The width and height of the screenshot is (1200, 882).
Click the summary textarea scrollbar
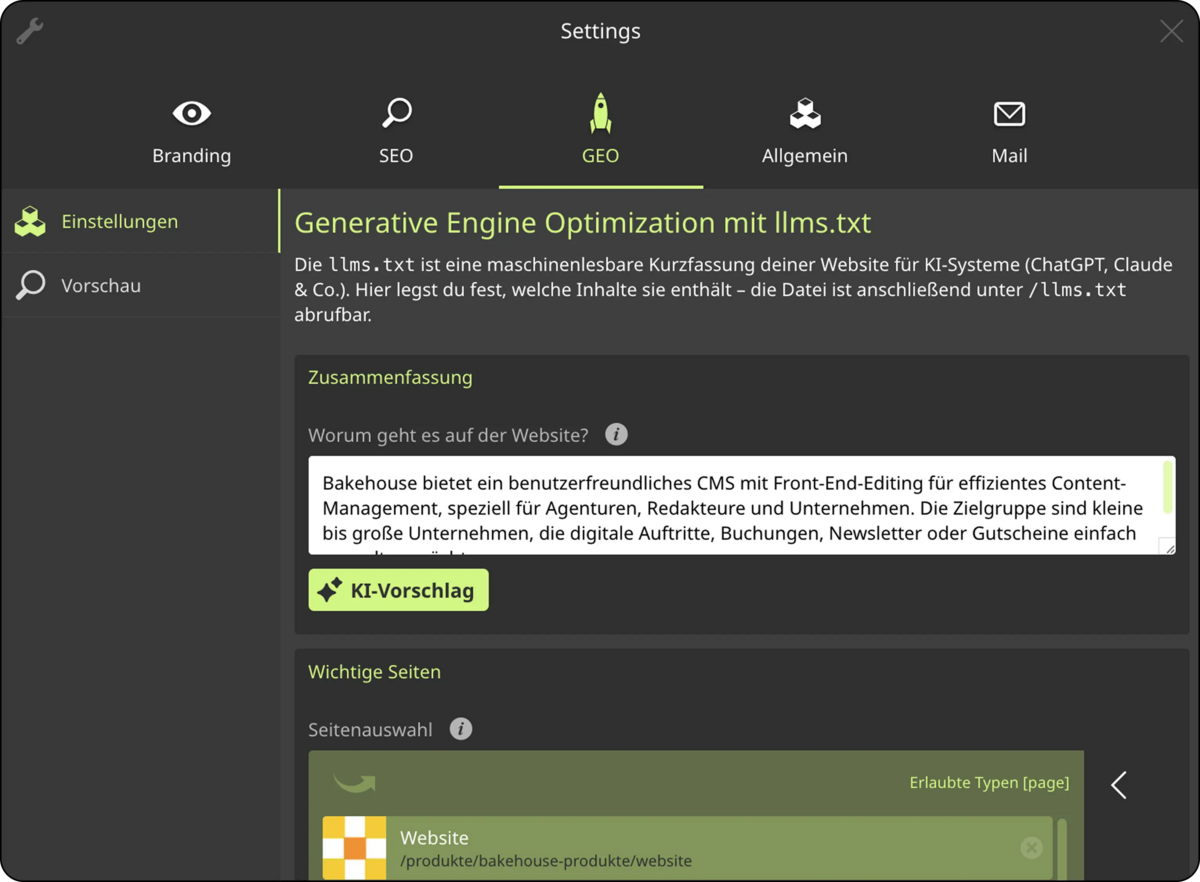[x=1167, y=487]
